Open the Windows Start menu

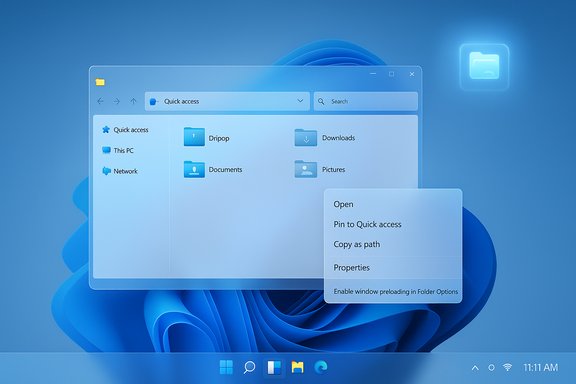click(x=226, y=367)
